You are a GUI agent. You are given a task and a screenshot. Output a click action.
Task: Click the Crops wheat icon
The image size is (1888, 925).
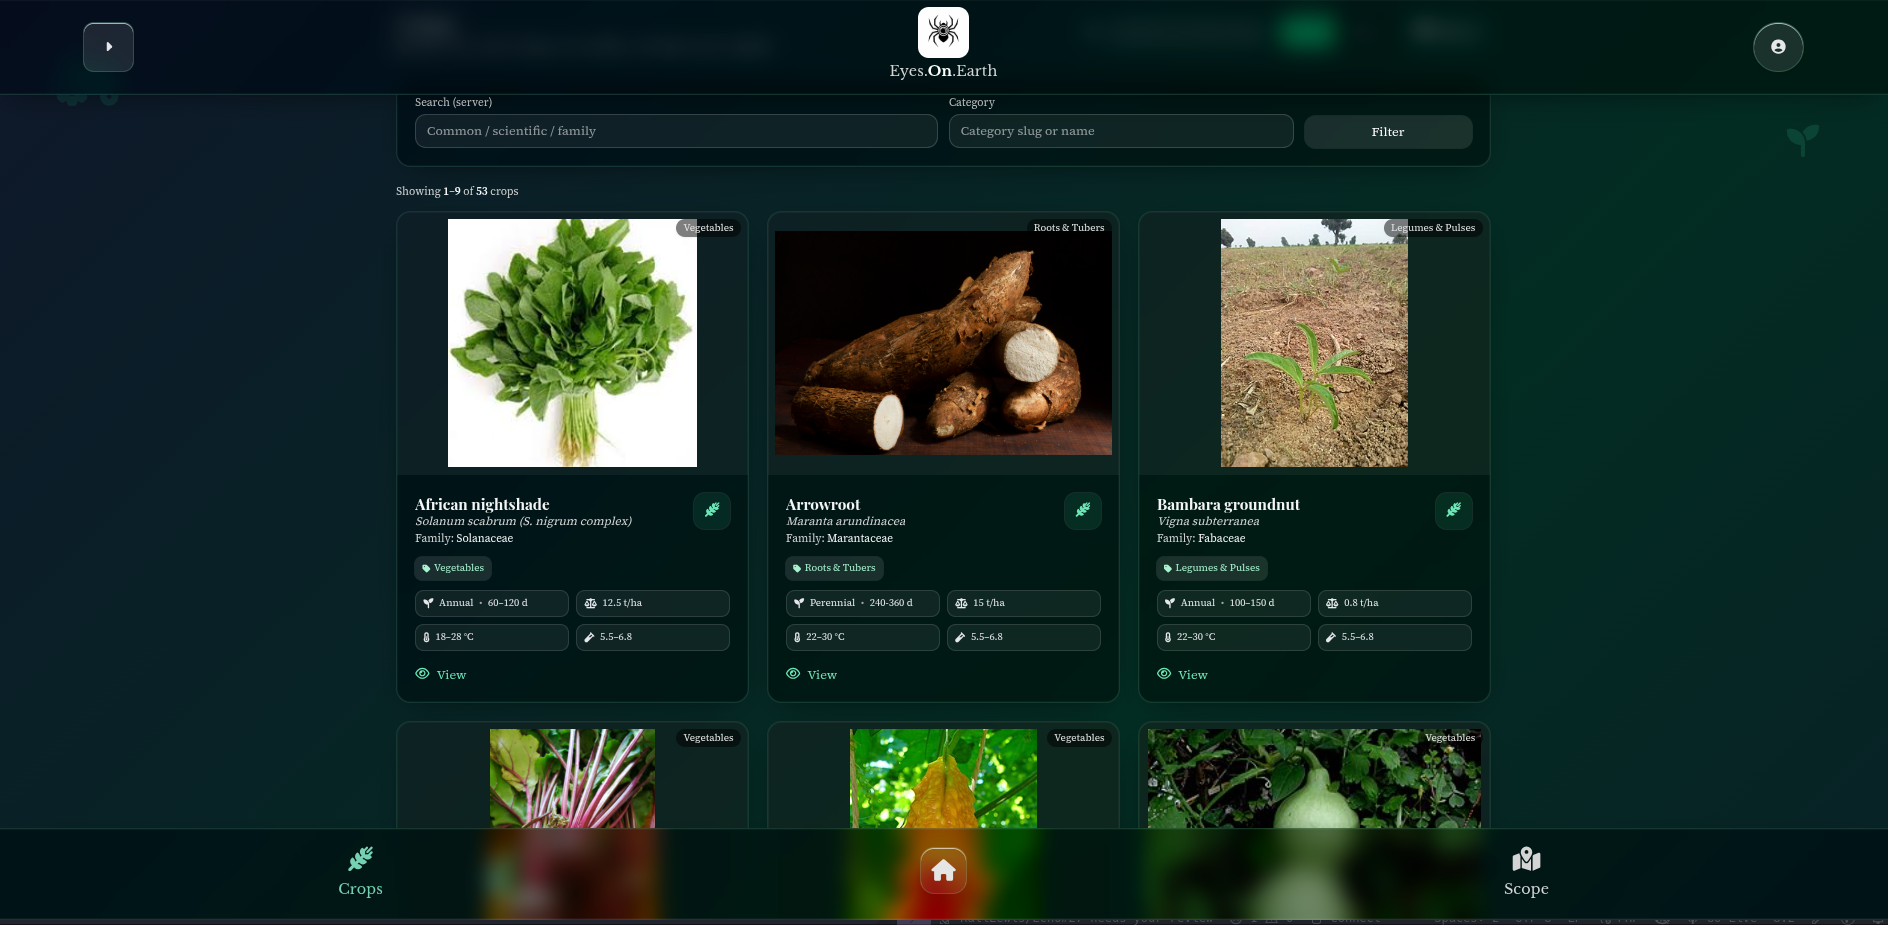click(x=360, y=859)
